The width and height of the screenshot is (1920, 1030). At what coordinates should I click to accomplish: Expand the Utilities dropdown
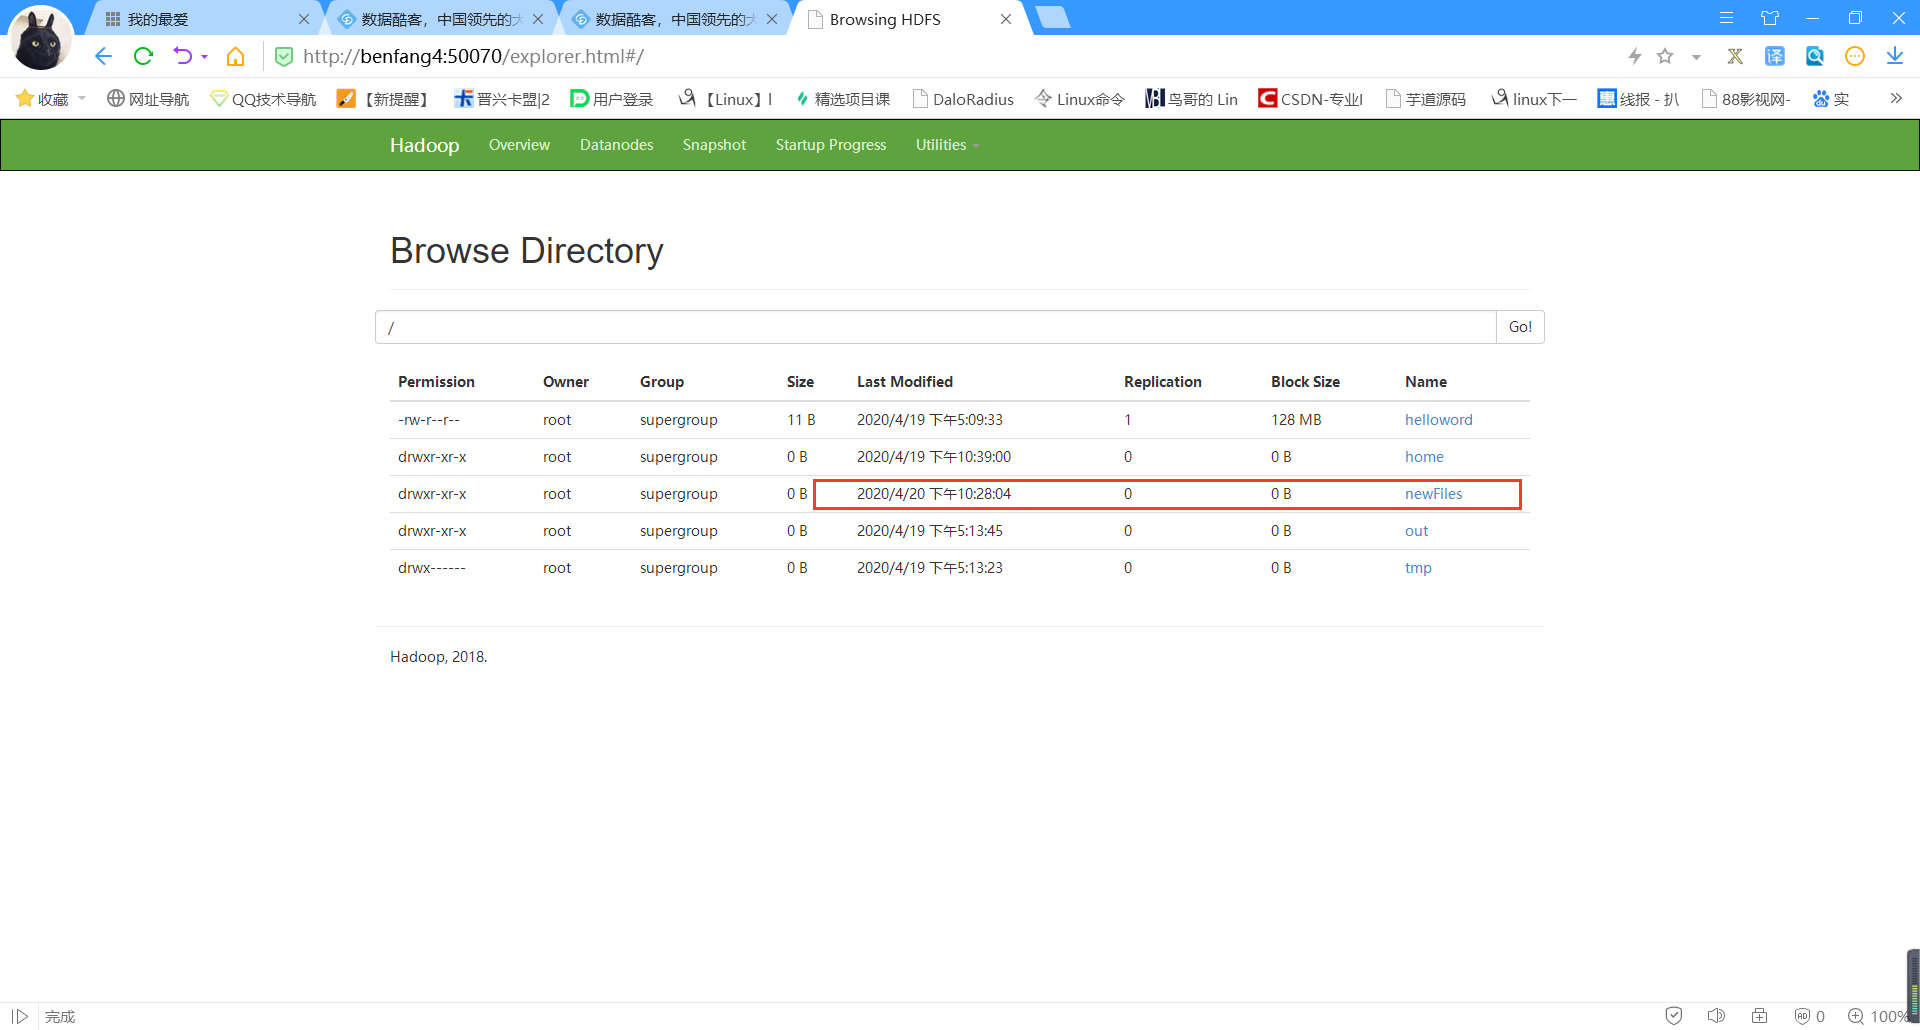tap(947, 145)
